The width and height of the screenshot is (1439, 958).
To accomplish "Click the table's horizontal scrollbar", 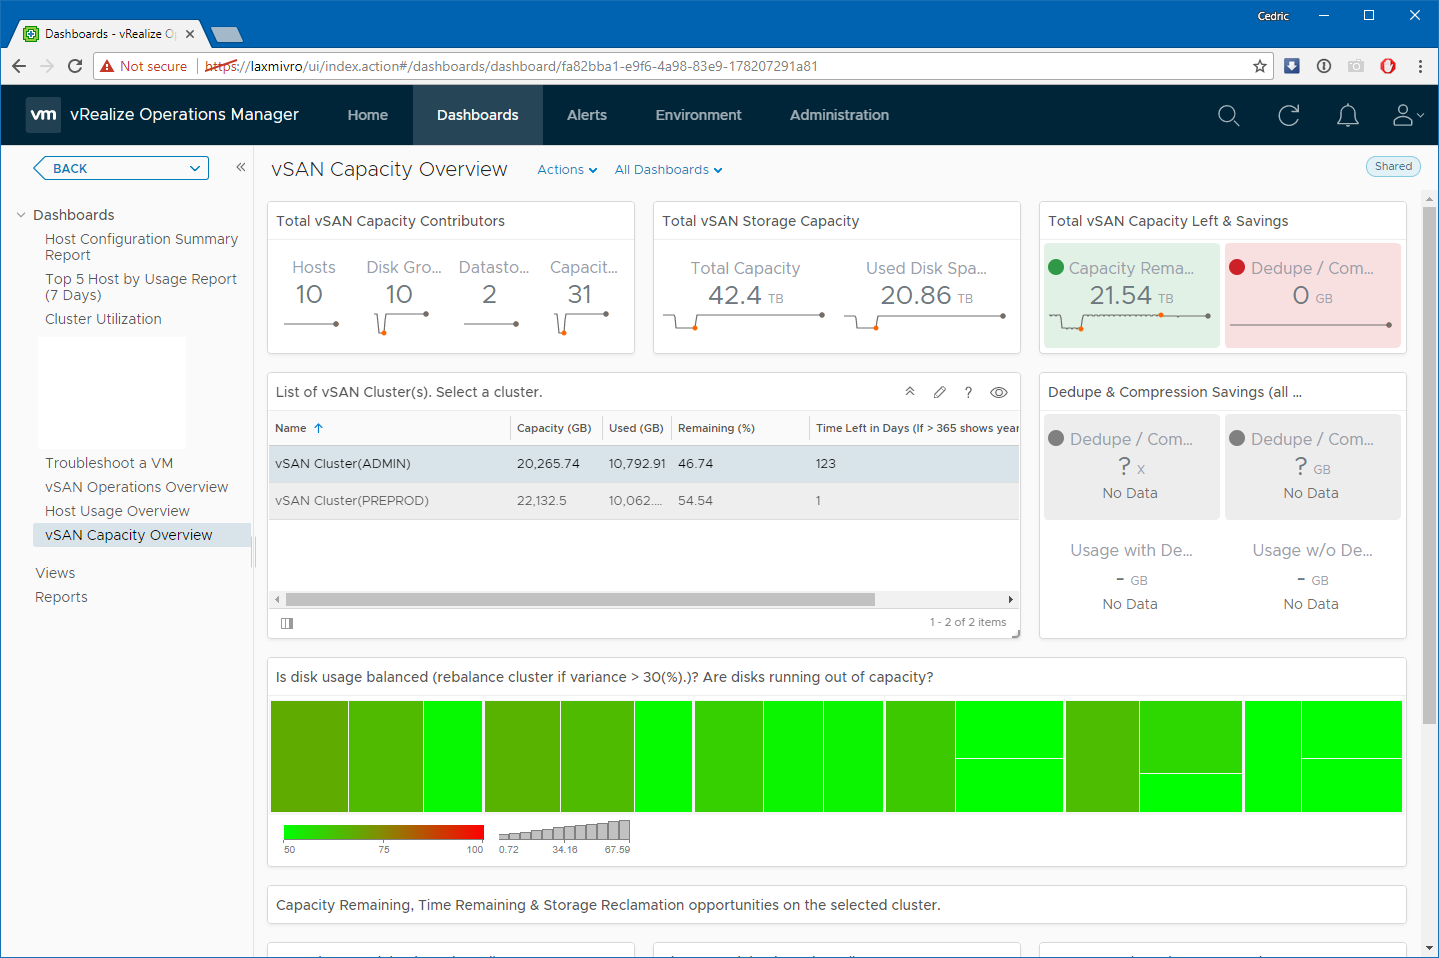I will click(x=580, y=600).
